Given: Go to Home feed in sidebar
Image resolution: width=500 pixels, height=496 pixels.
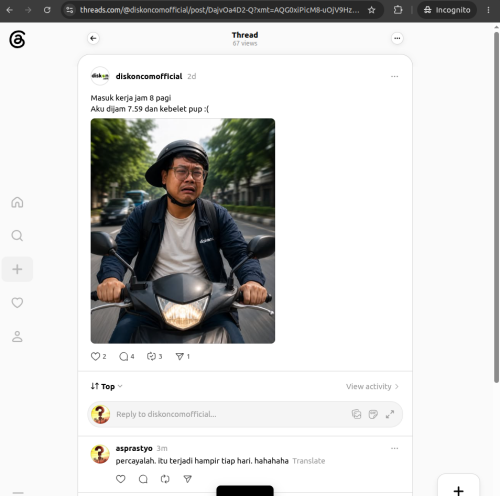Looking at the screenshot, I should tap(17, 202).
